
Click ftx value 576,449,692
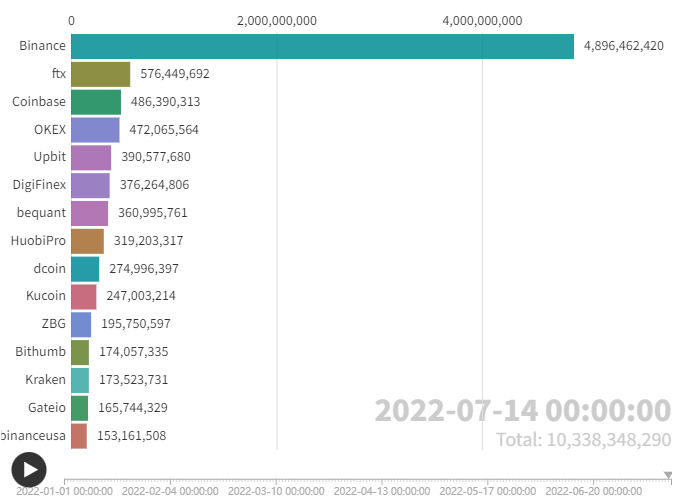pyautogui.click(x=175, y=74)
